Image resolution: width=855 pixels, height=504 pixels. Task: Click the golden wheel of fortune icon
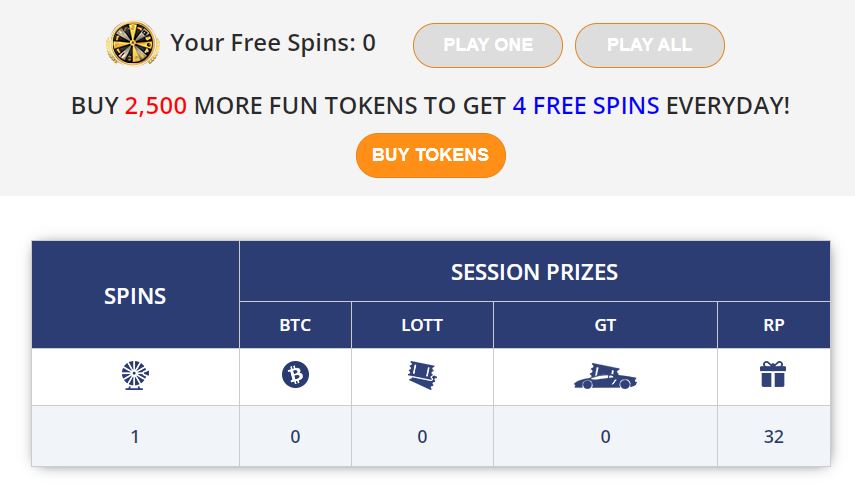133,43
